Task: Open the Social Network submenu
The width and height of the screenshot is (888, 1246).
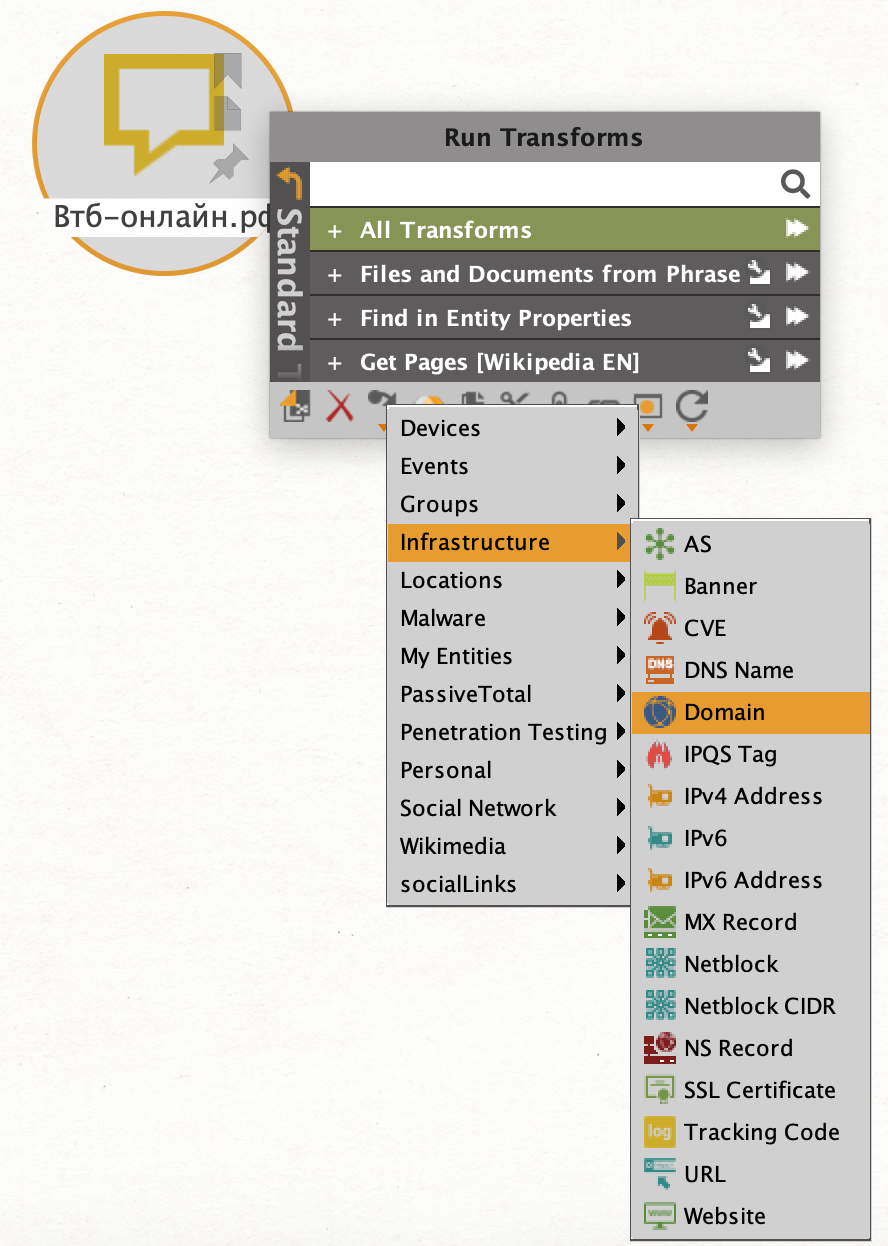Action: [x=510, y=808]
